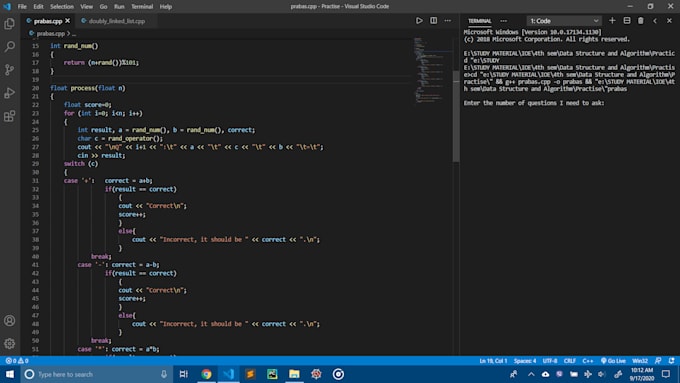Screen dimensions: 680x383
Task: Open the Run menu
Action: click(119, 7)
